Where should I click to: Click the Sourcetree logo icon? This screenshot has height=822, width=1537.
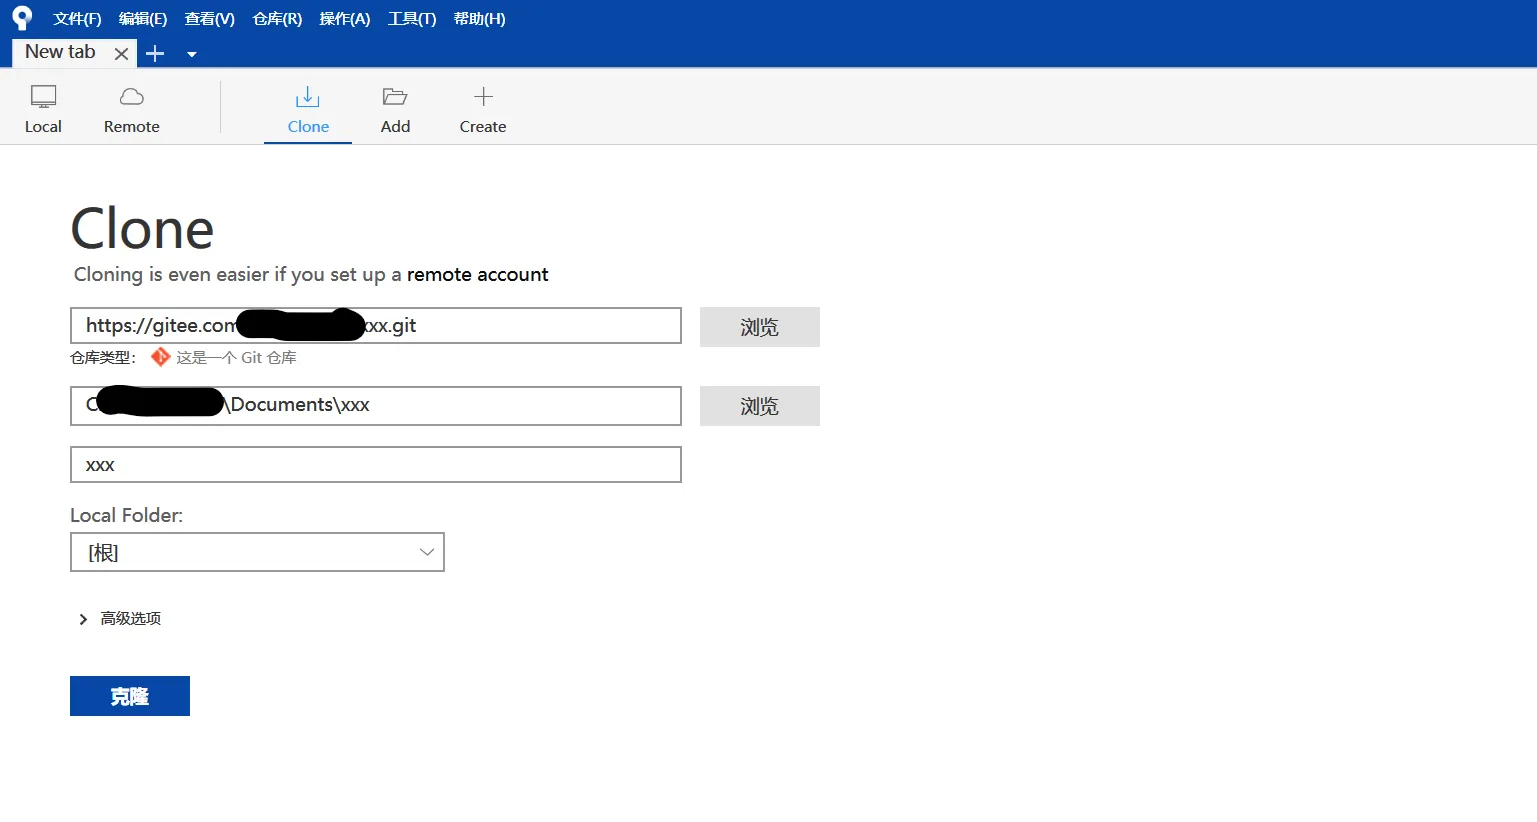coord(22,18)
